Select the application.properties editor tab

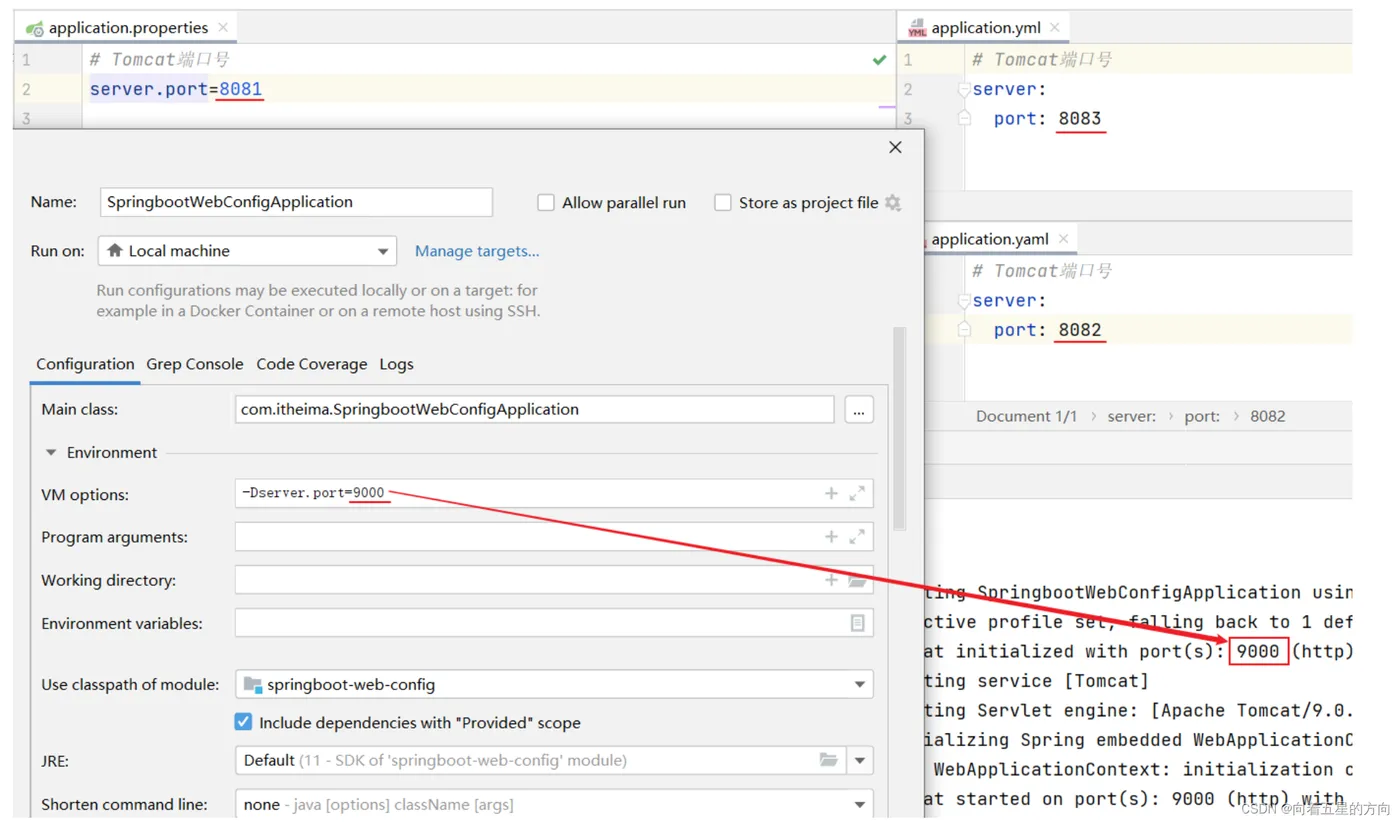coord(128,28)
